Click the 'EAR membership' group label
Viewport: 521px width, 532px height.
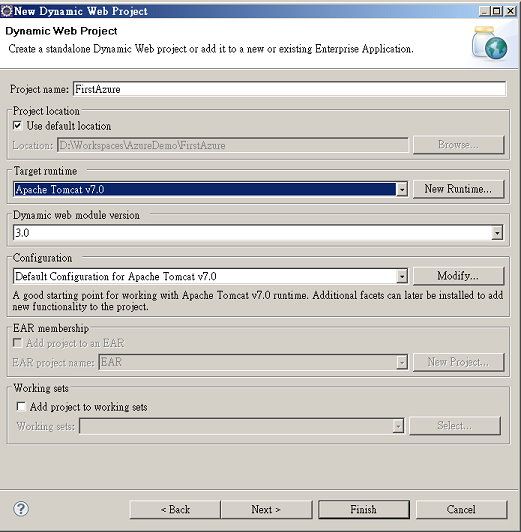(51, 328)
